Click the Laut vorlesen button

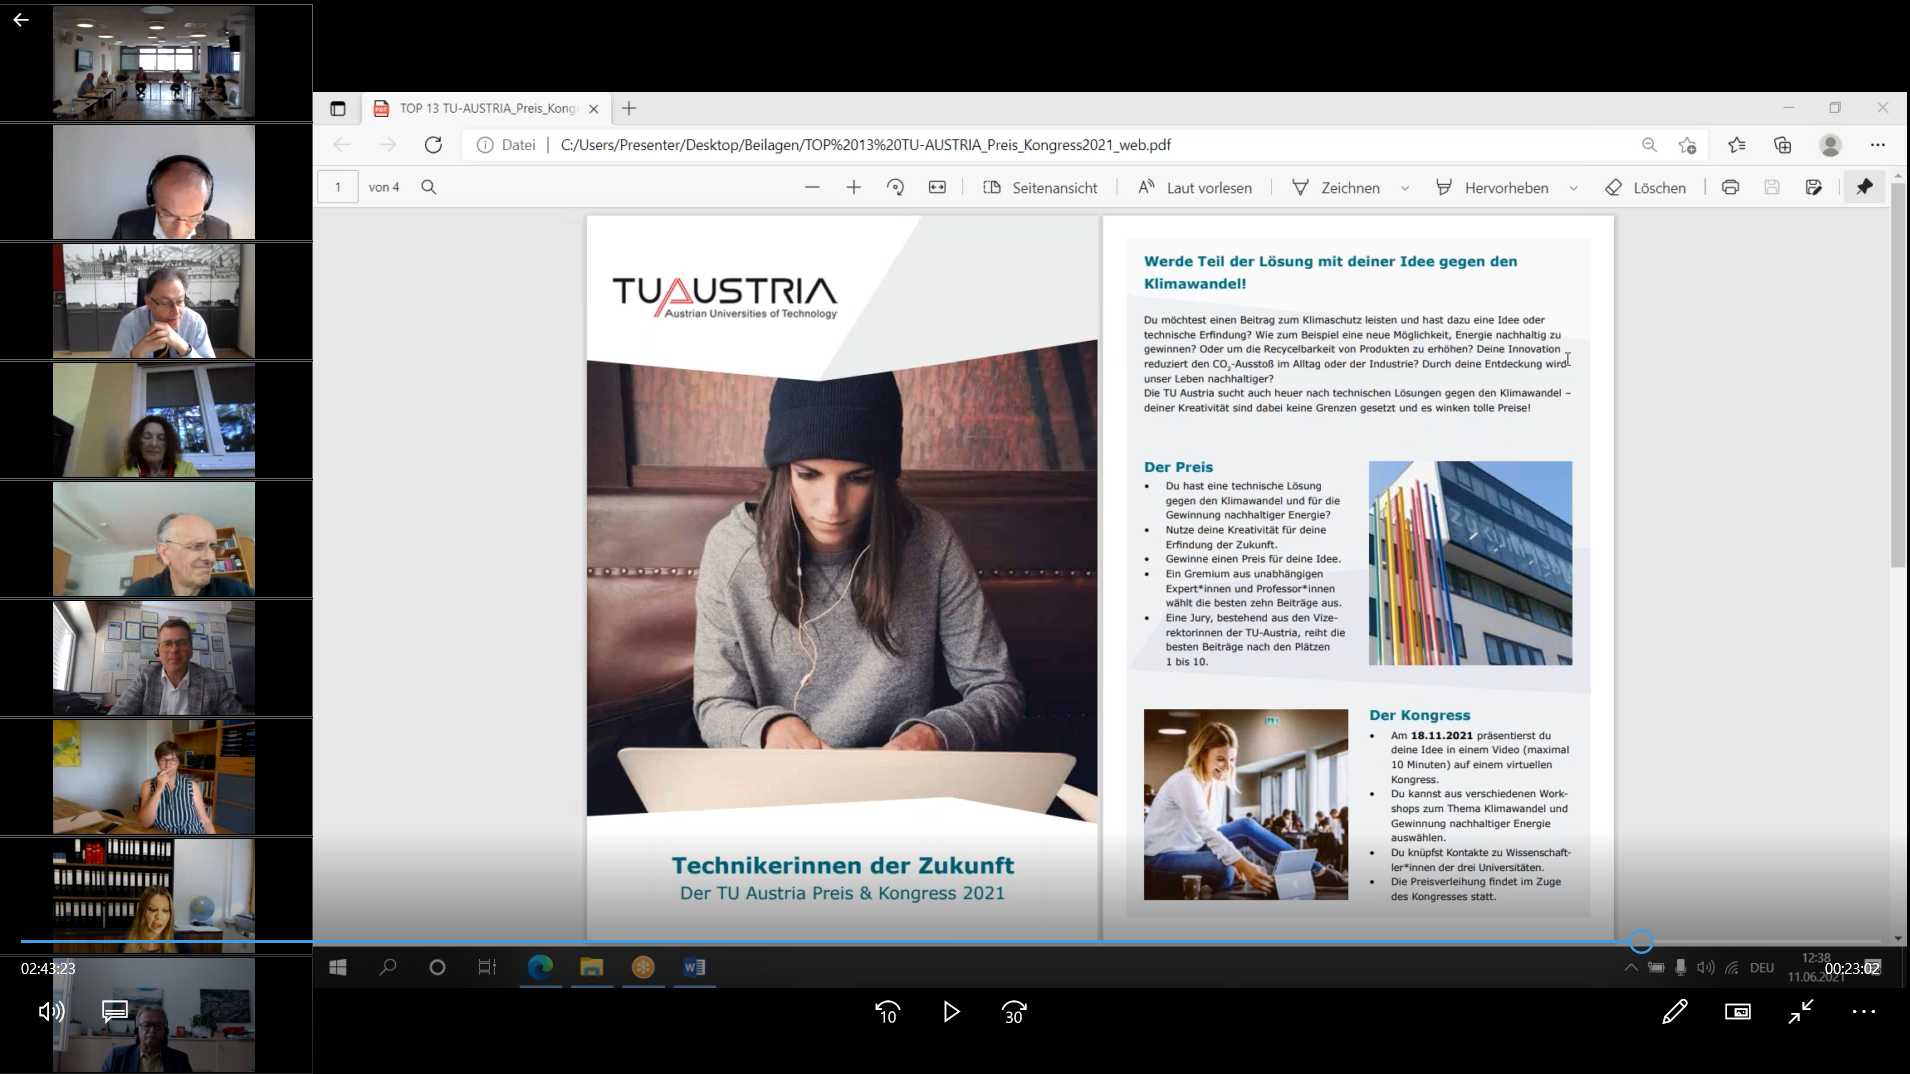coord(1195,187)
